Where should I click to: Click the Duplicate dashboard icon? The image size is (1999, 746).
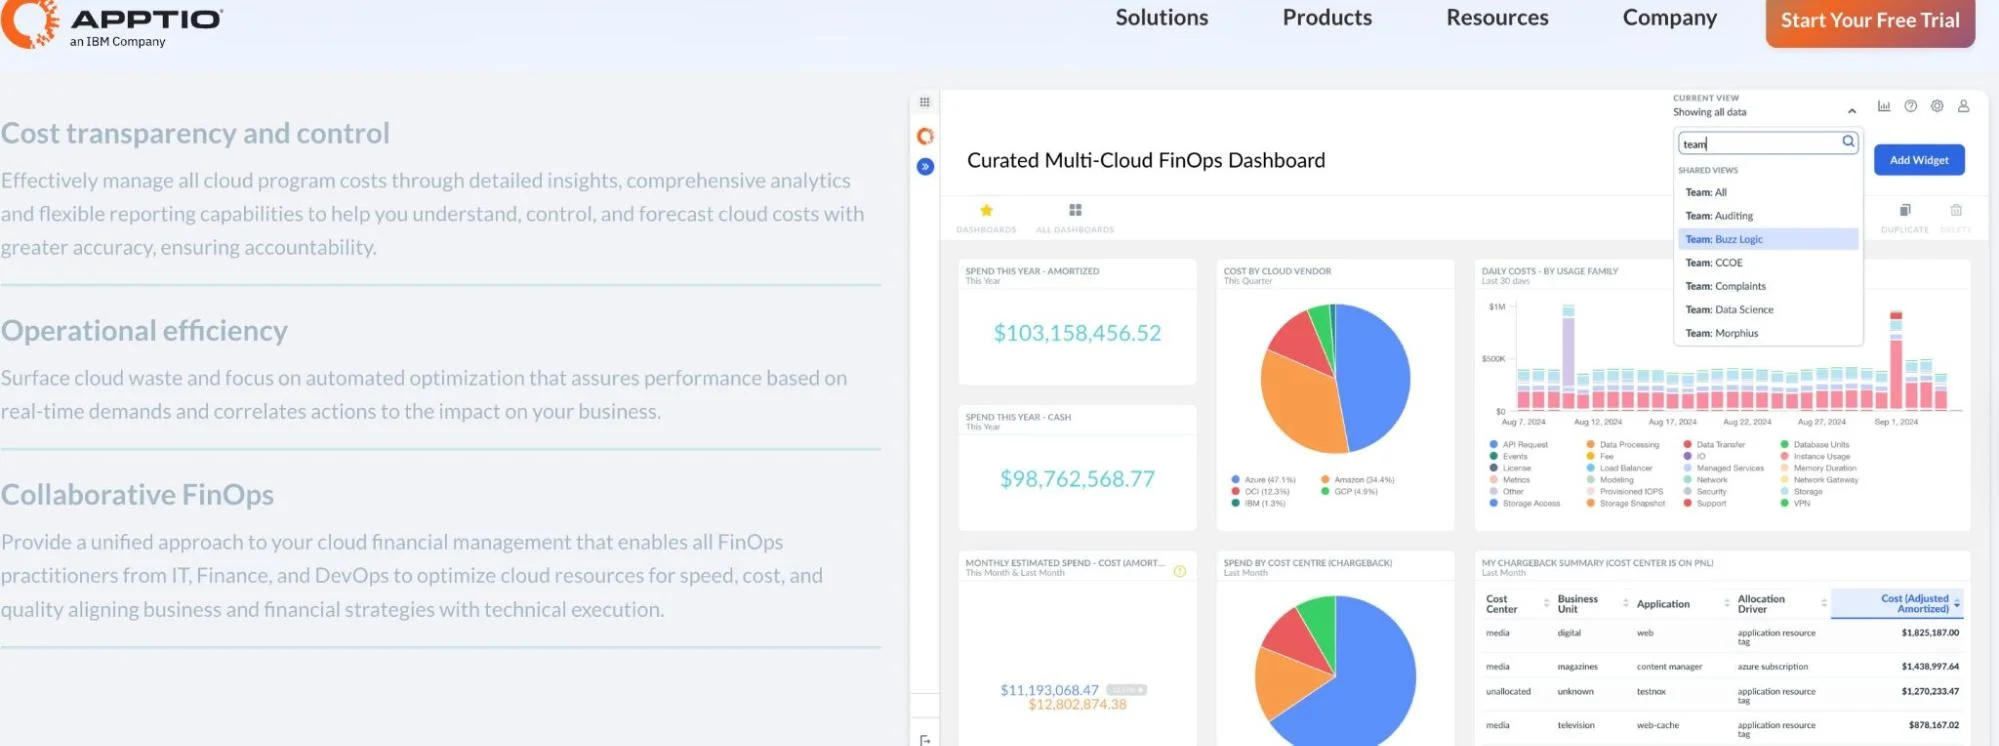tap(1905, 210)
